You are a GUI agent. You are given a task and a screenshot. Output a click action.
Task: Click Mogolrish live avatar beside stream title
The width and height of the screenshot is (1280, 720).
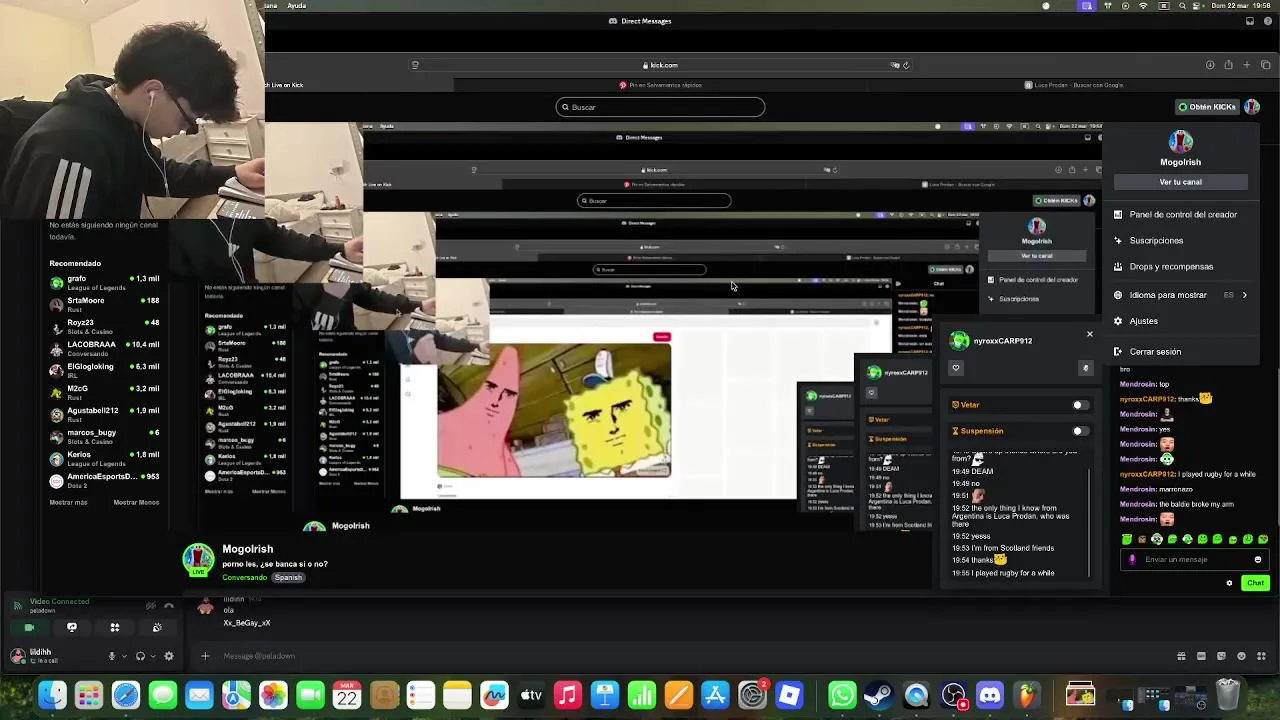198,560
